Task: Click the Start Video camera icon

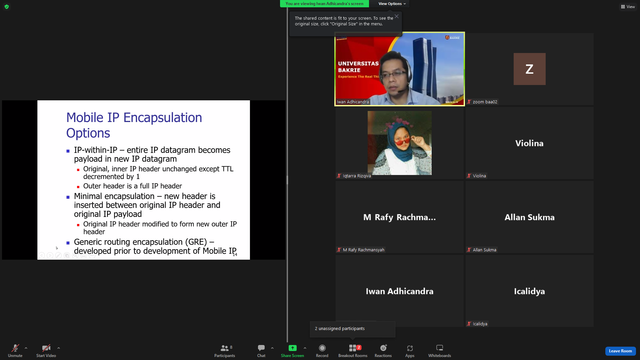Action: 46,348
